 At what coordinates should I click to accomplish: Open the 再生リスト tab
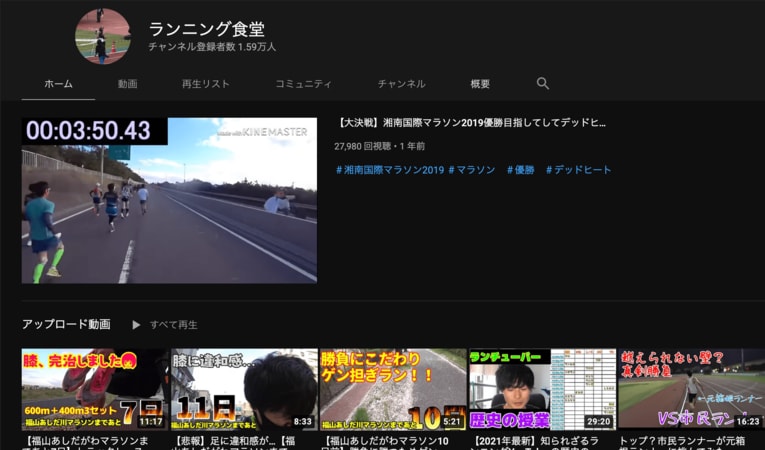pos(205,84)
